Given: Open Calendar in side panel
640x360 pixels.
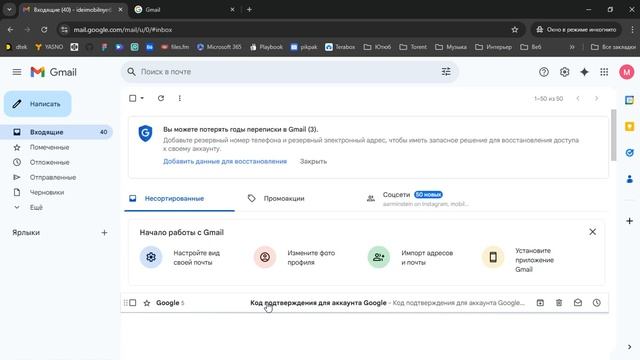Looking at the screenshot, I should (629, 100).
